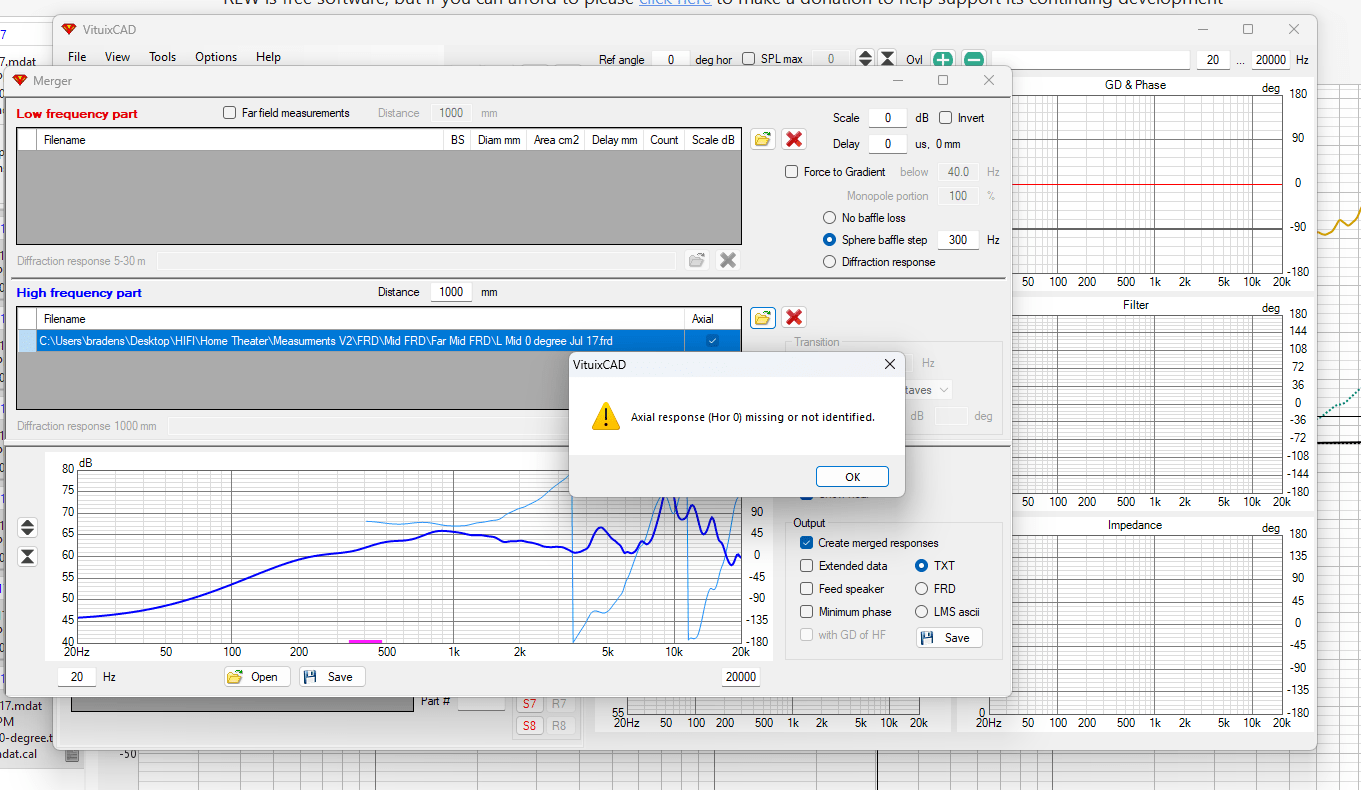
Task: Click the yellow warning triangle icon
Action: point(606,416)
